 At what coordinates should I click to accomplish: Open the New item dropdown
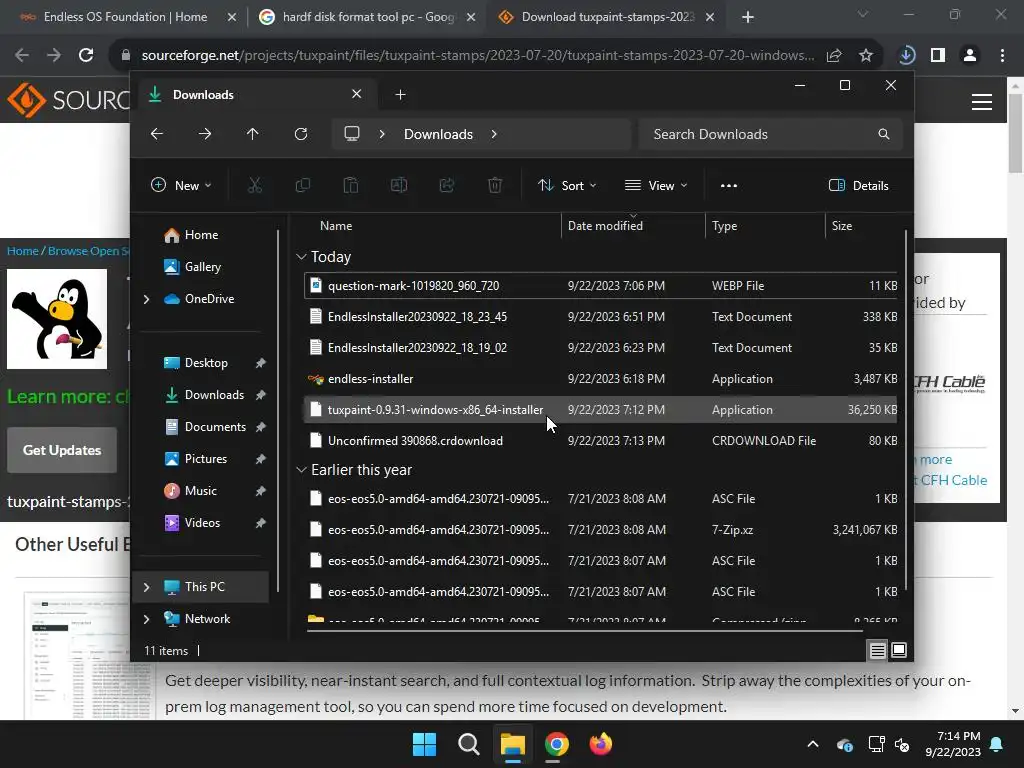point(181,185)
